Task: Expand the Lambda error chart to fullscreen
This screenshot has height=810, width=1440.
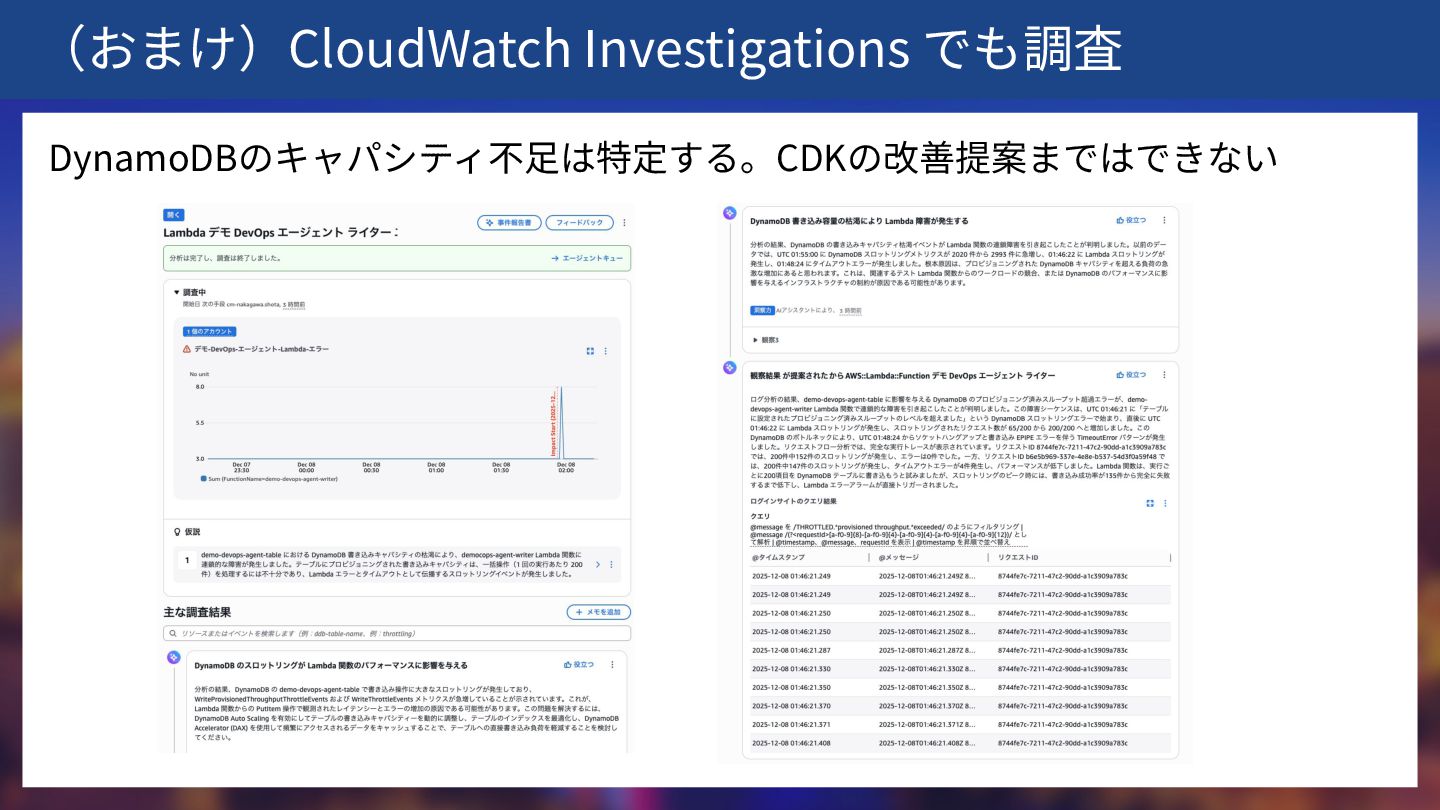Action: point(590,351)
